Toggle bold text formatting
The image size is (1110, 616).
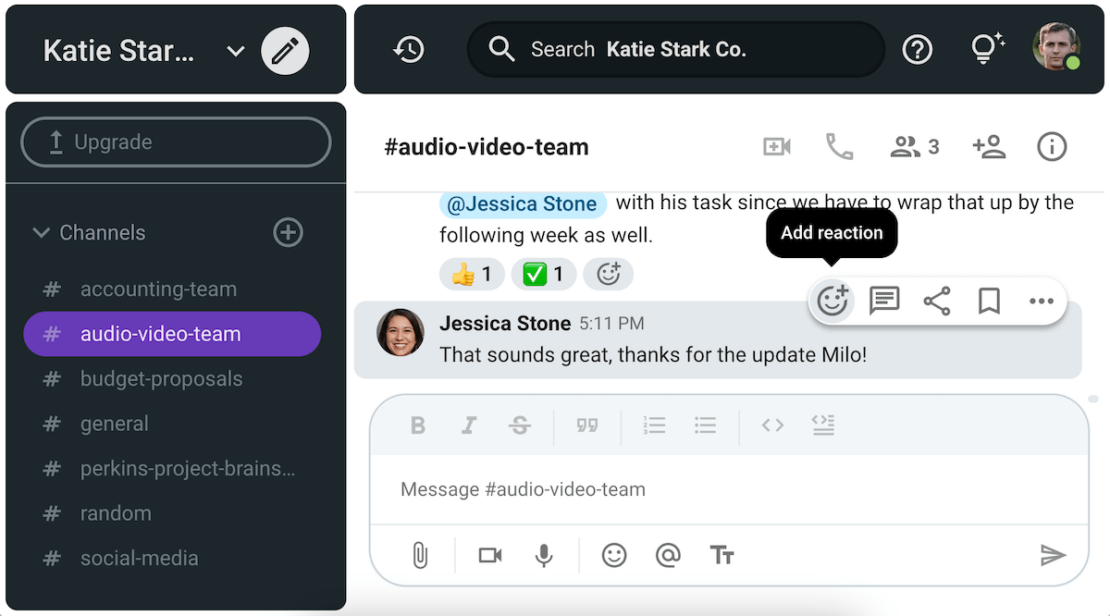coord(418,426)
